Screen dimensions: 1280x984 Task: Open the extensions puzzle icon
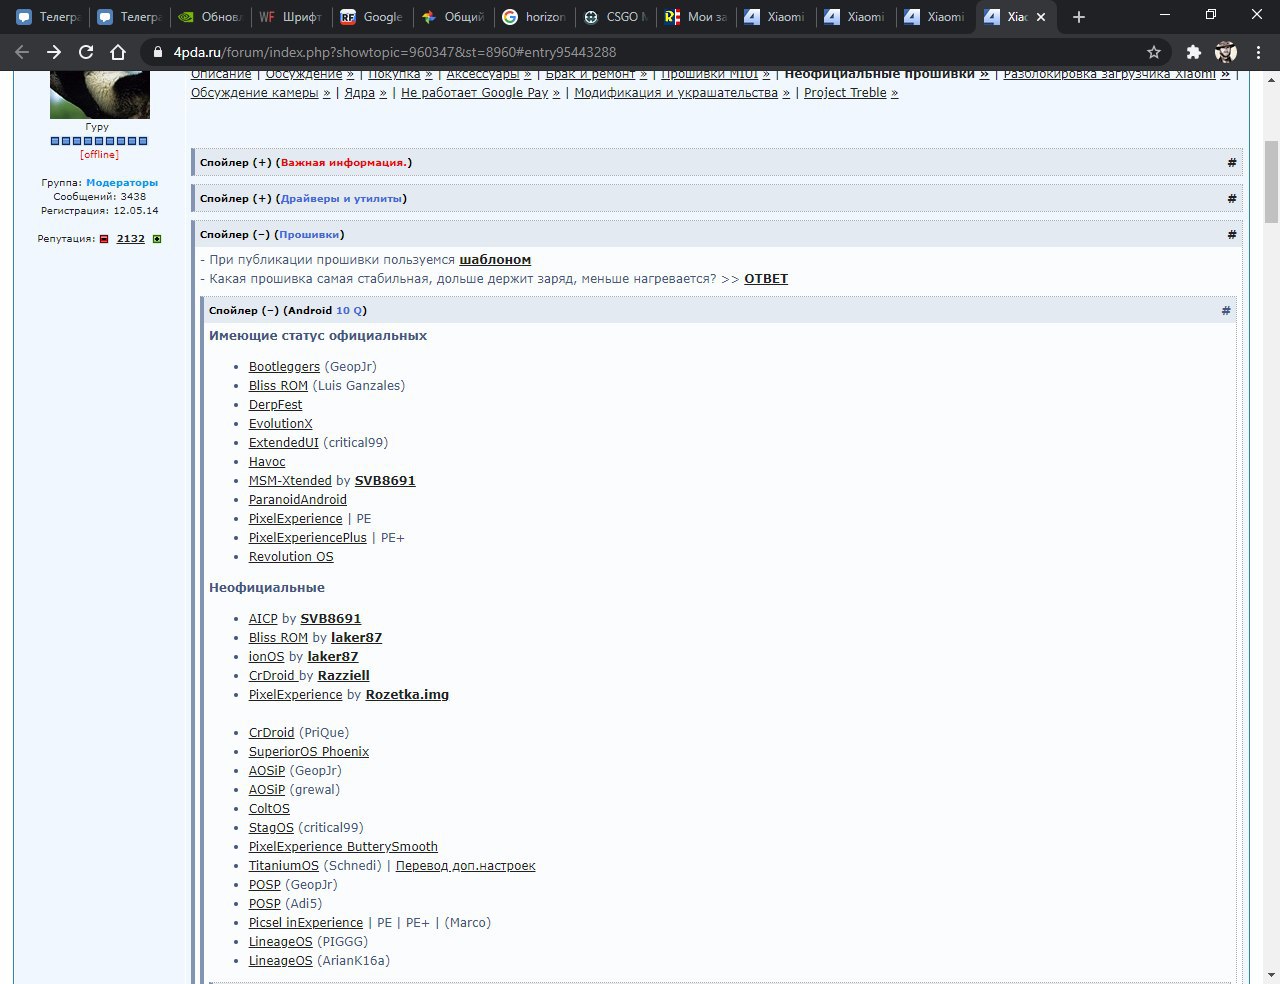1193,52
